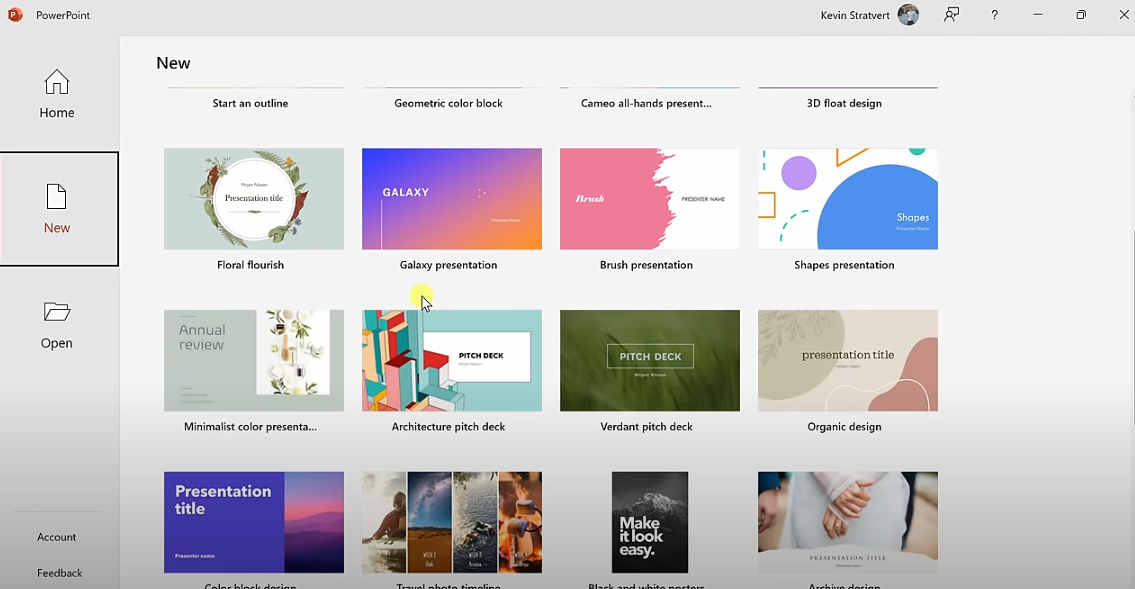Image resolution: width=1135 pixels, height=589 pixels.
Task: Click the Kevin Stratvert account name
Action: (x=855, y=15)
